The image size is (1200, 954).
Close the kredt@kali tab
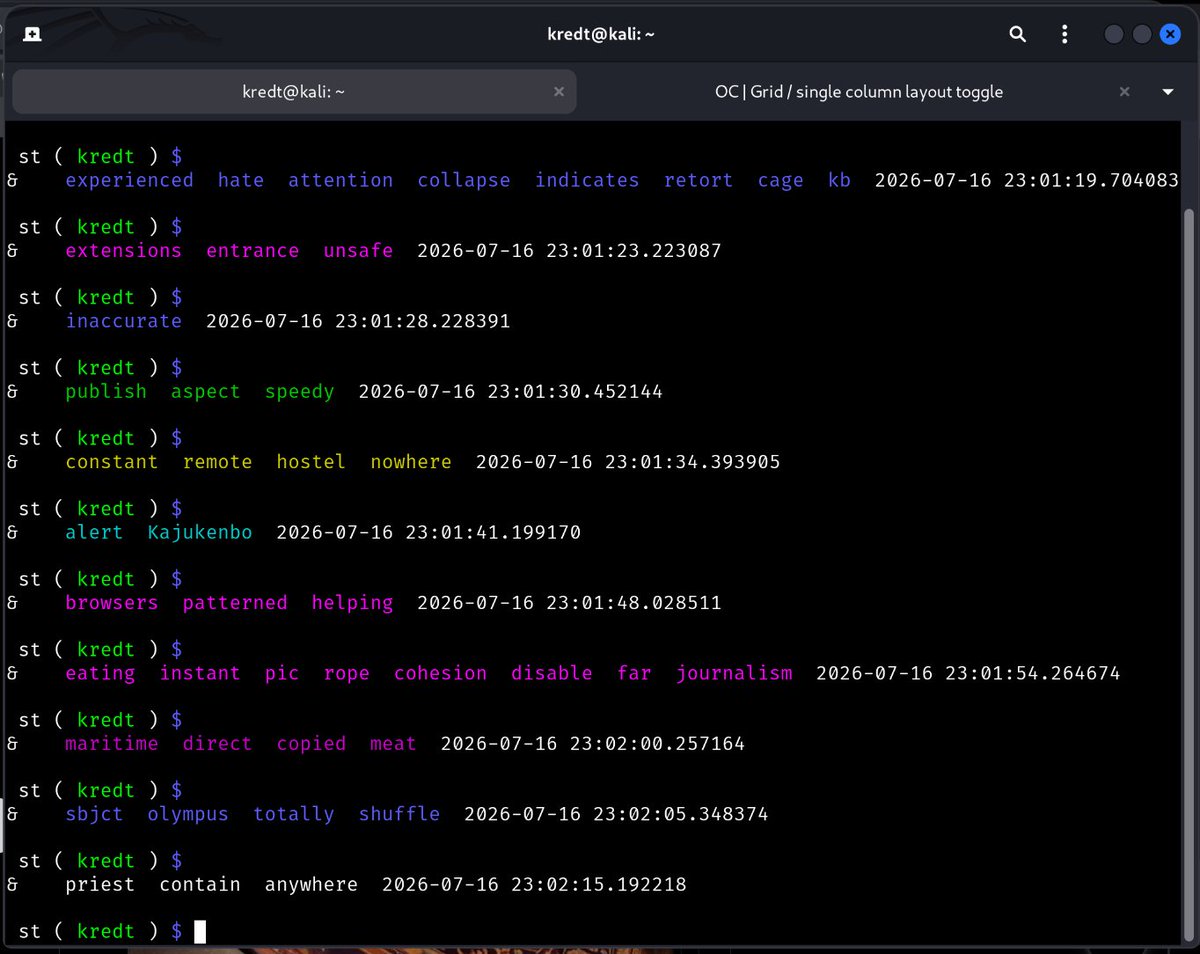click(559, 91)
